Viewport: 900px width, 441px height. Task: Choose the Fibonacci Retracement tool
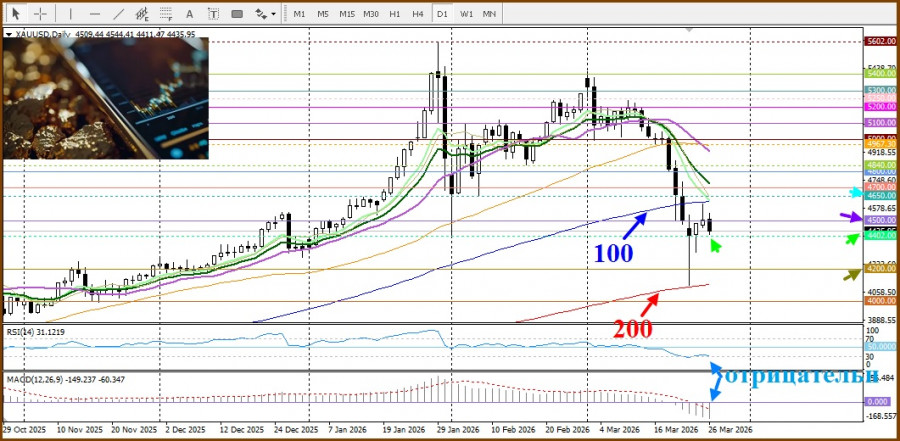click(166, 13)
